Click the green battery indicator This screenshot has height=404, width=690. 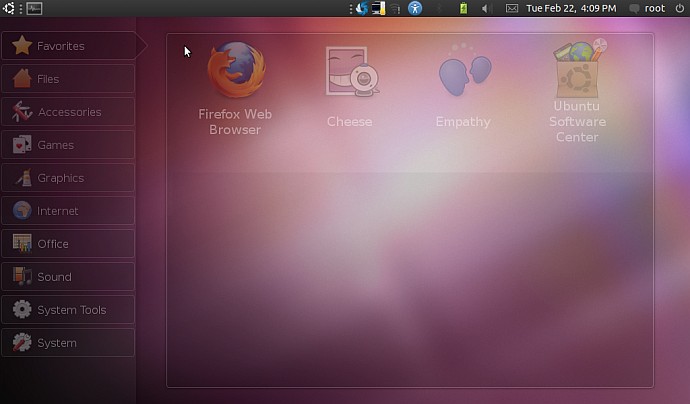pyautogui.click(x=463, y=8)
